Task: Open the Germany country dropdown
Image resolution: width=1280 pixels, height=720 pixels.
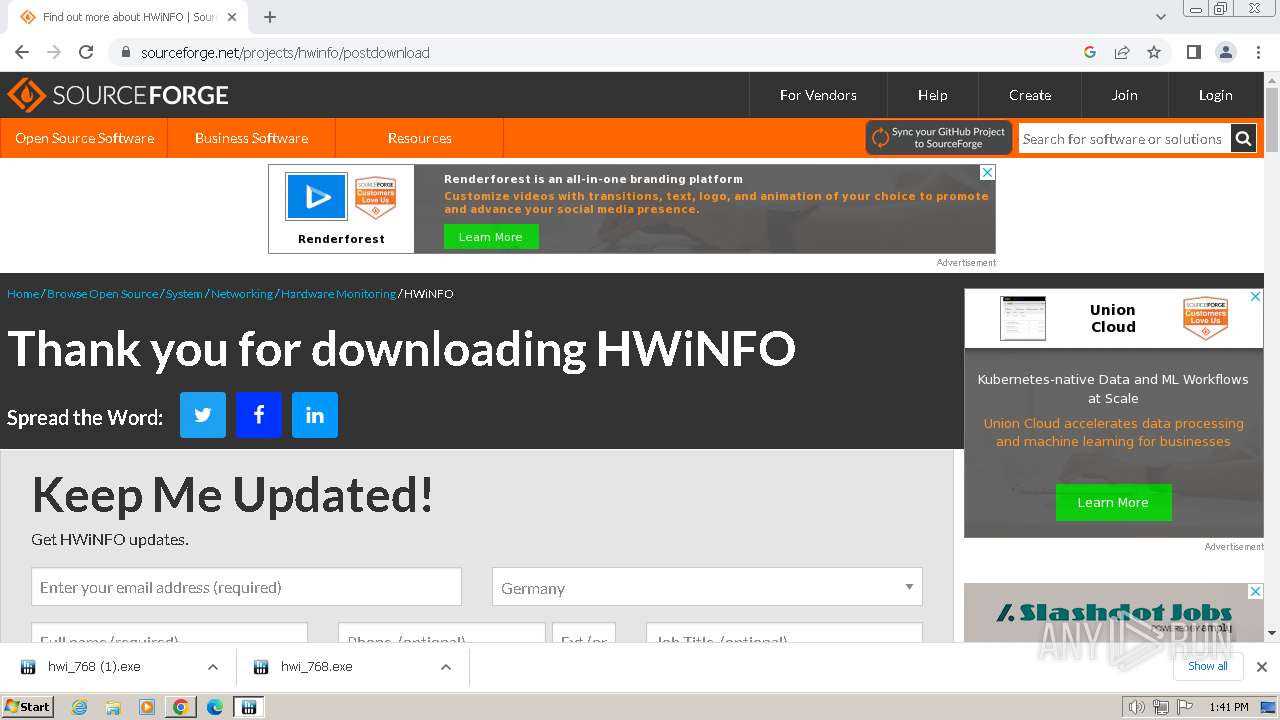Action: coord(707,587)
